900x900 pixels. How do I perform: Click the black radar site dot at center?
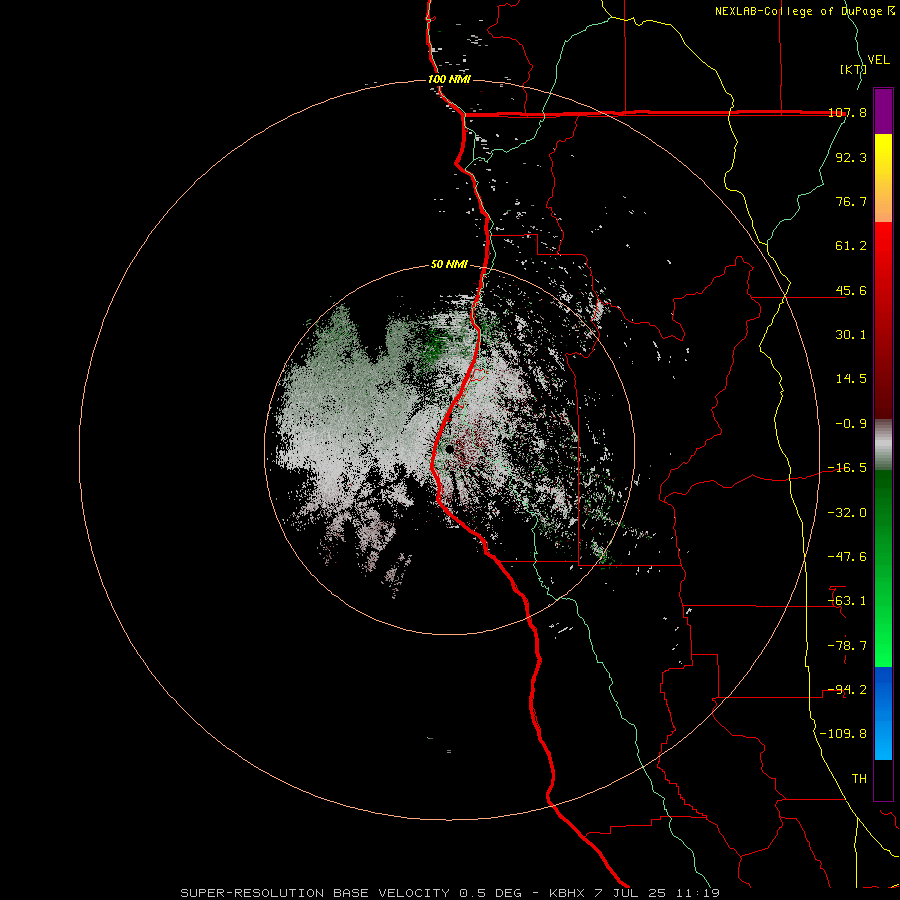click(449, 449)
